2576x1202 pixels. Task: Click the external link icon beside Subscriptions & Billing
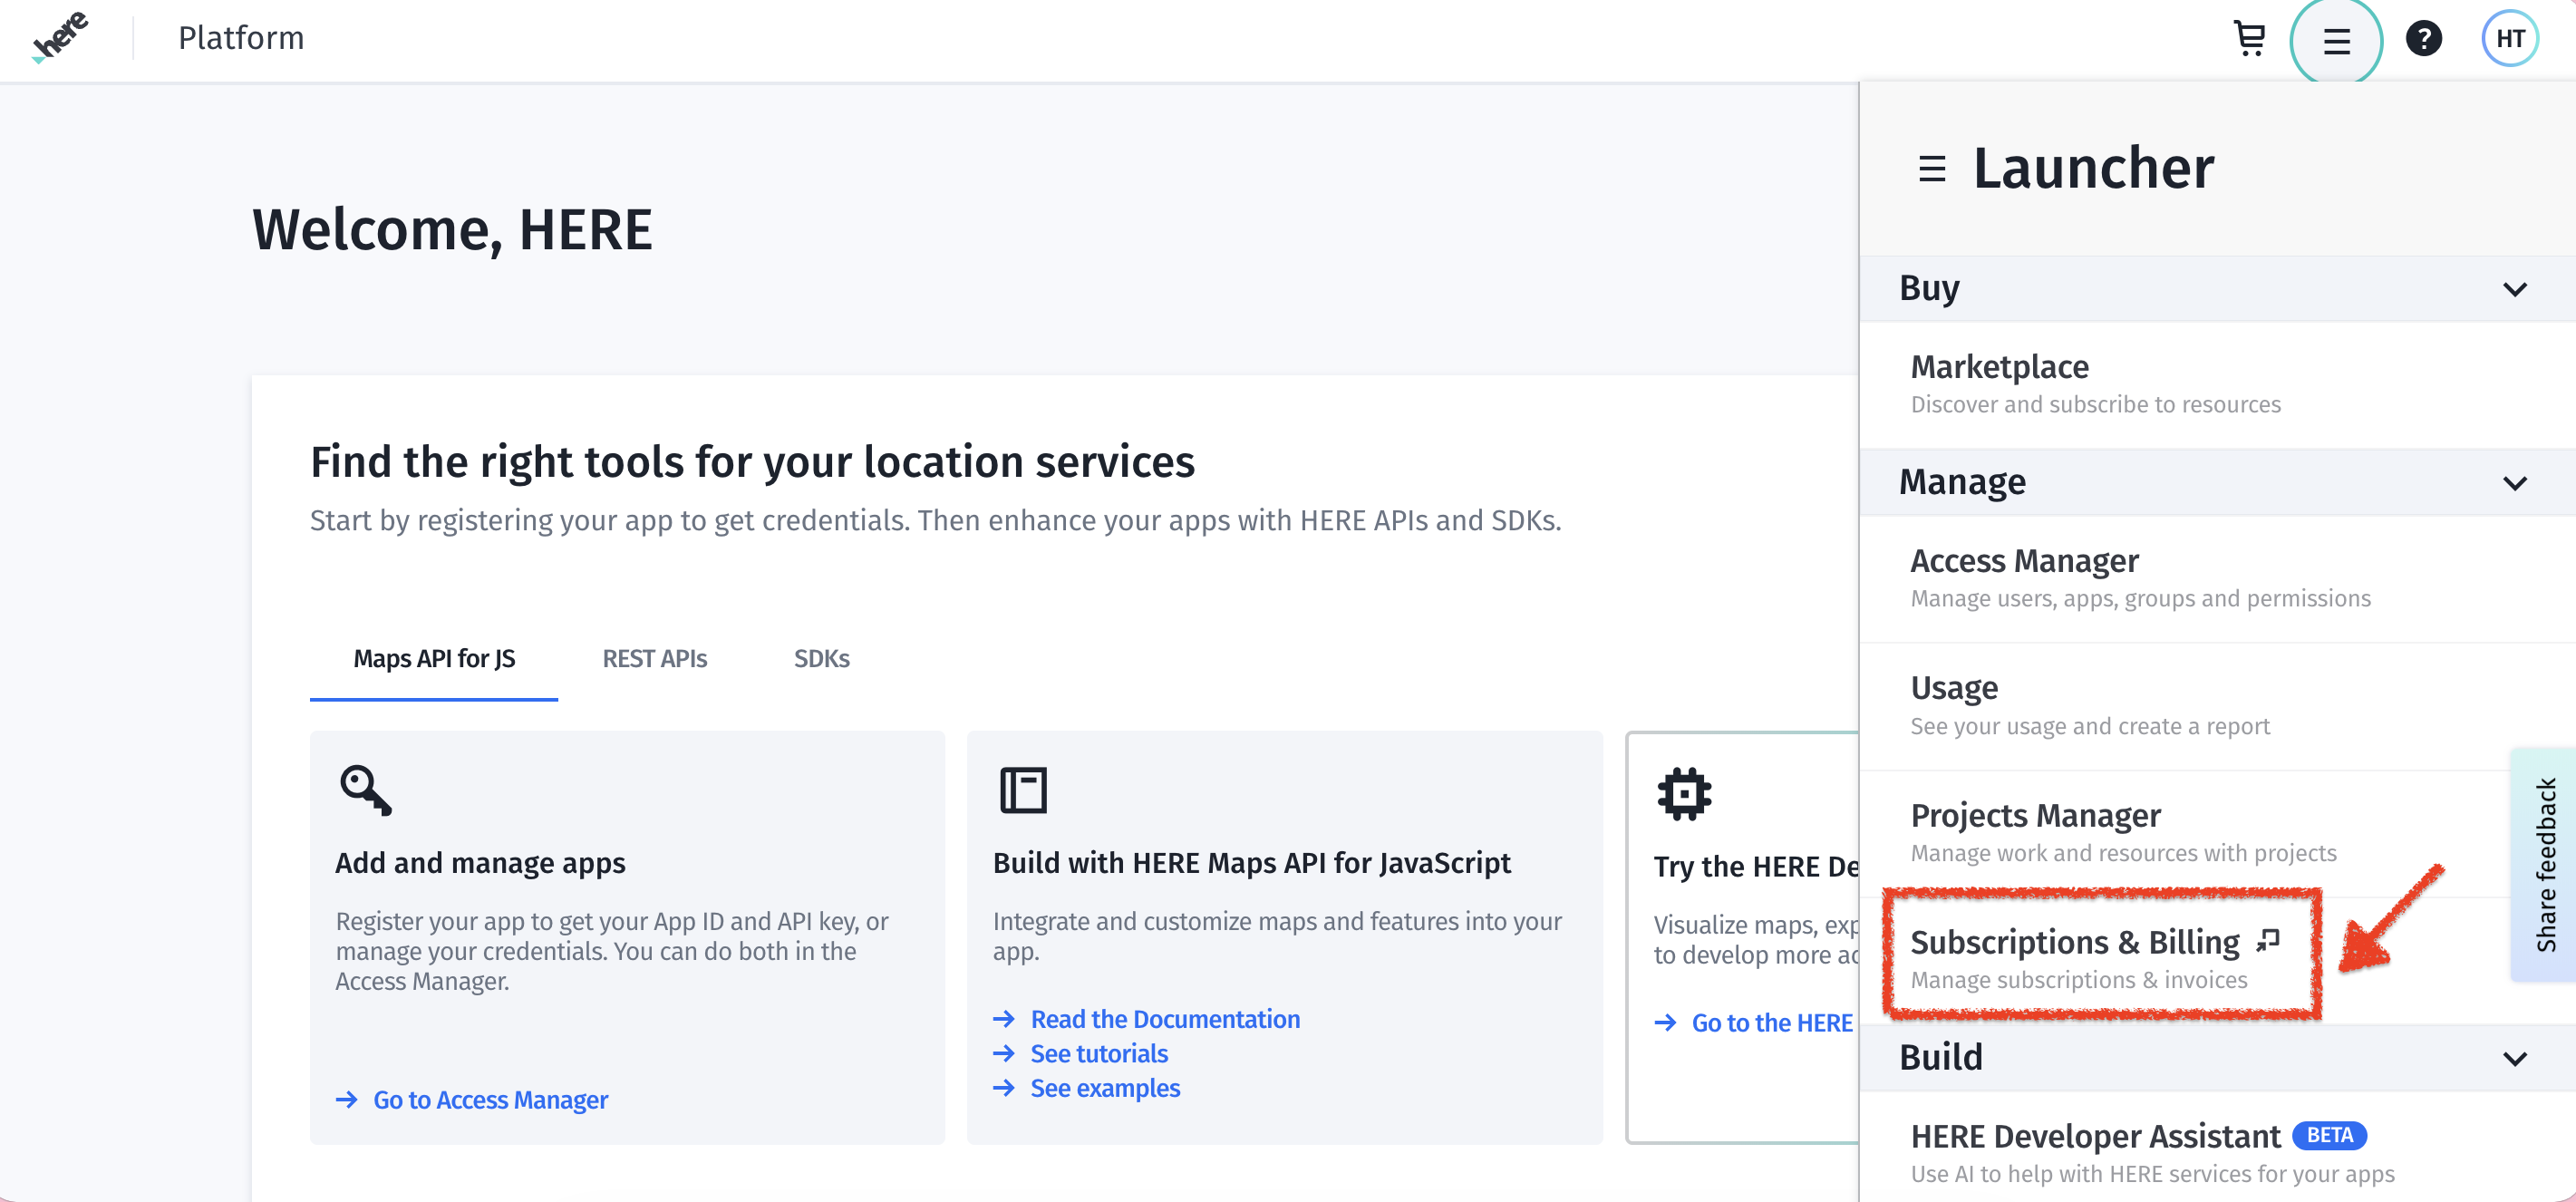pos(2268,940)
